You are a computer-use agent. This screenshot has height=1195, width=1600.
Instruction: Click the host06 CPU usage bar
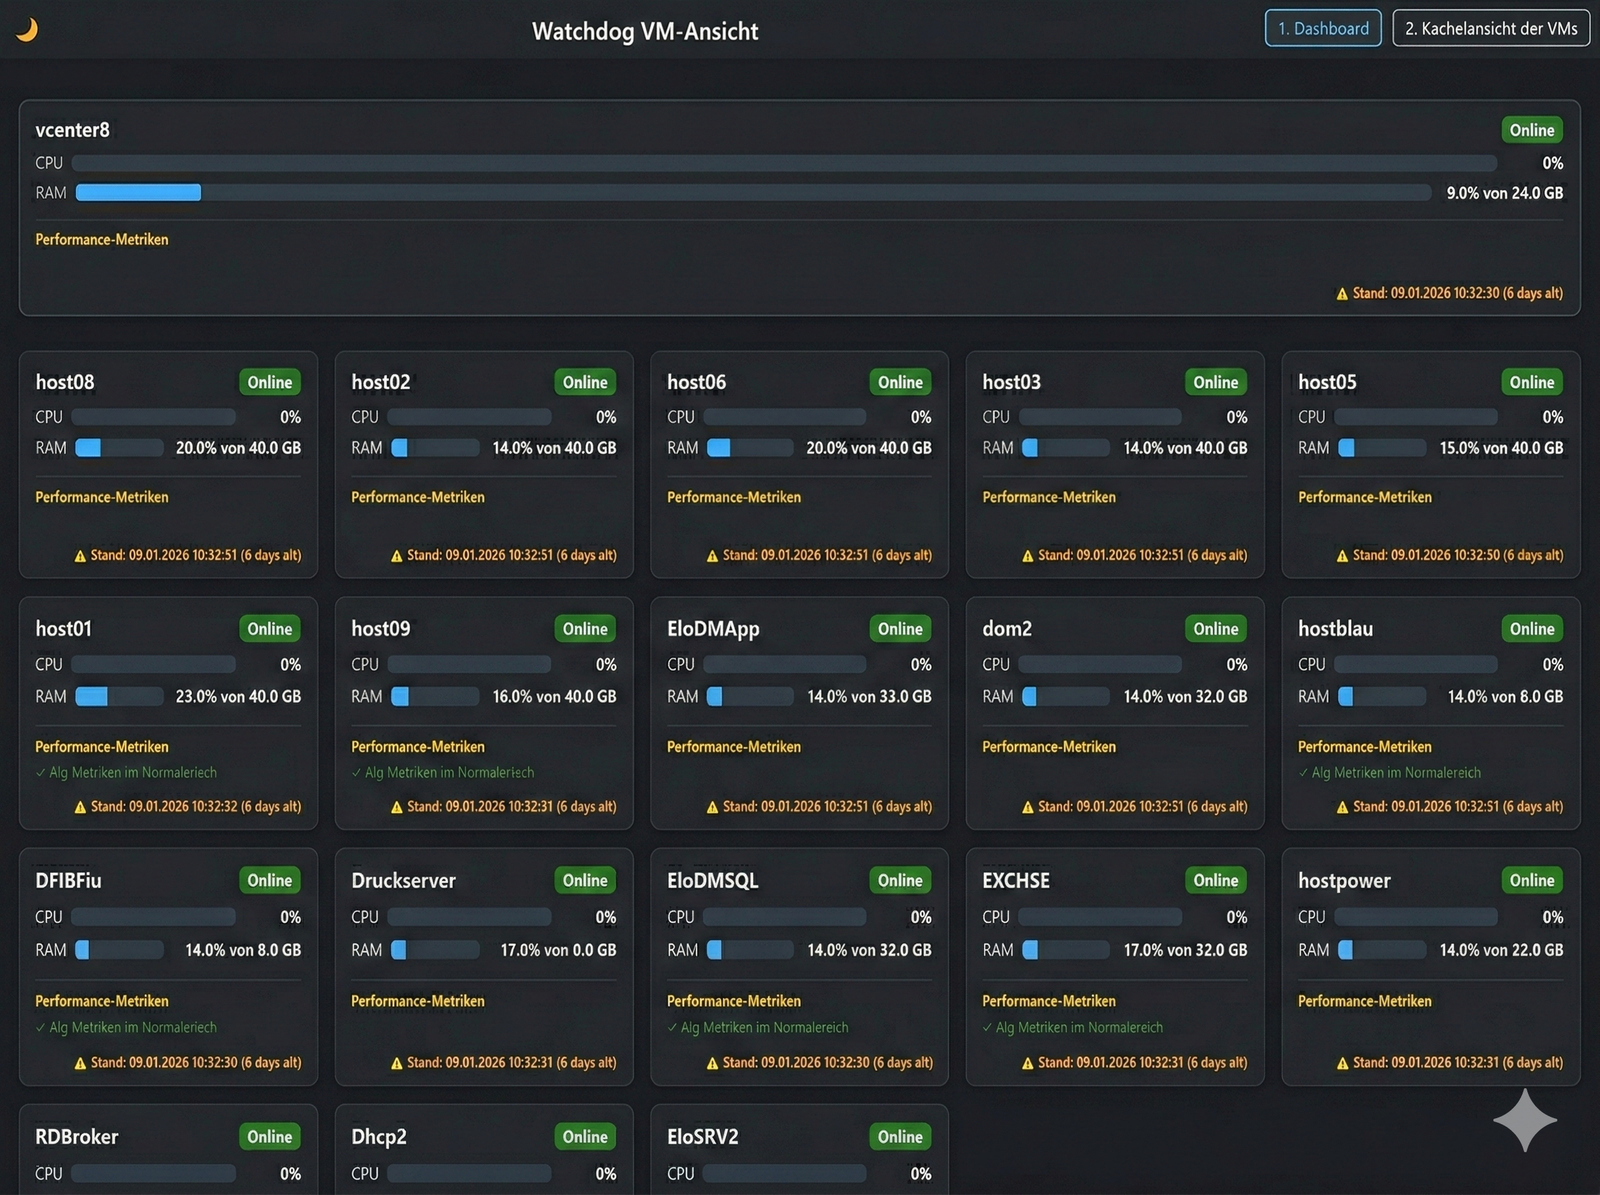pyautogui.click(x=785, y=417)
